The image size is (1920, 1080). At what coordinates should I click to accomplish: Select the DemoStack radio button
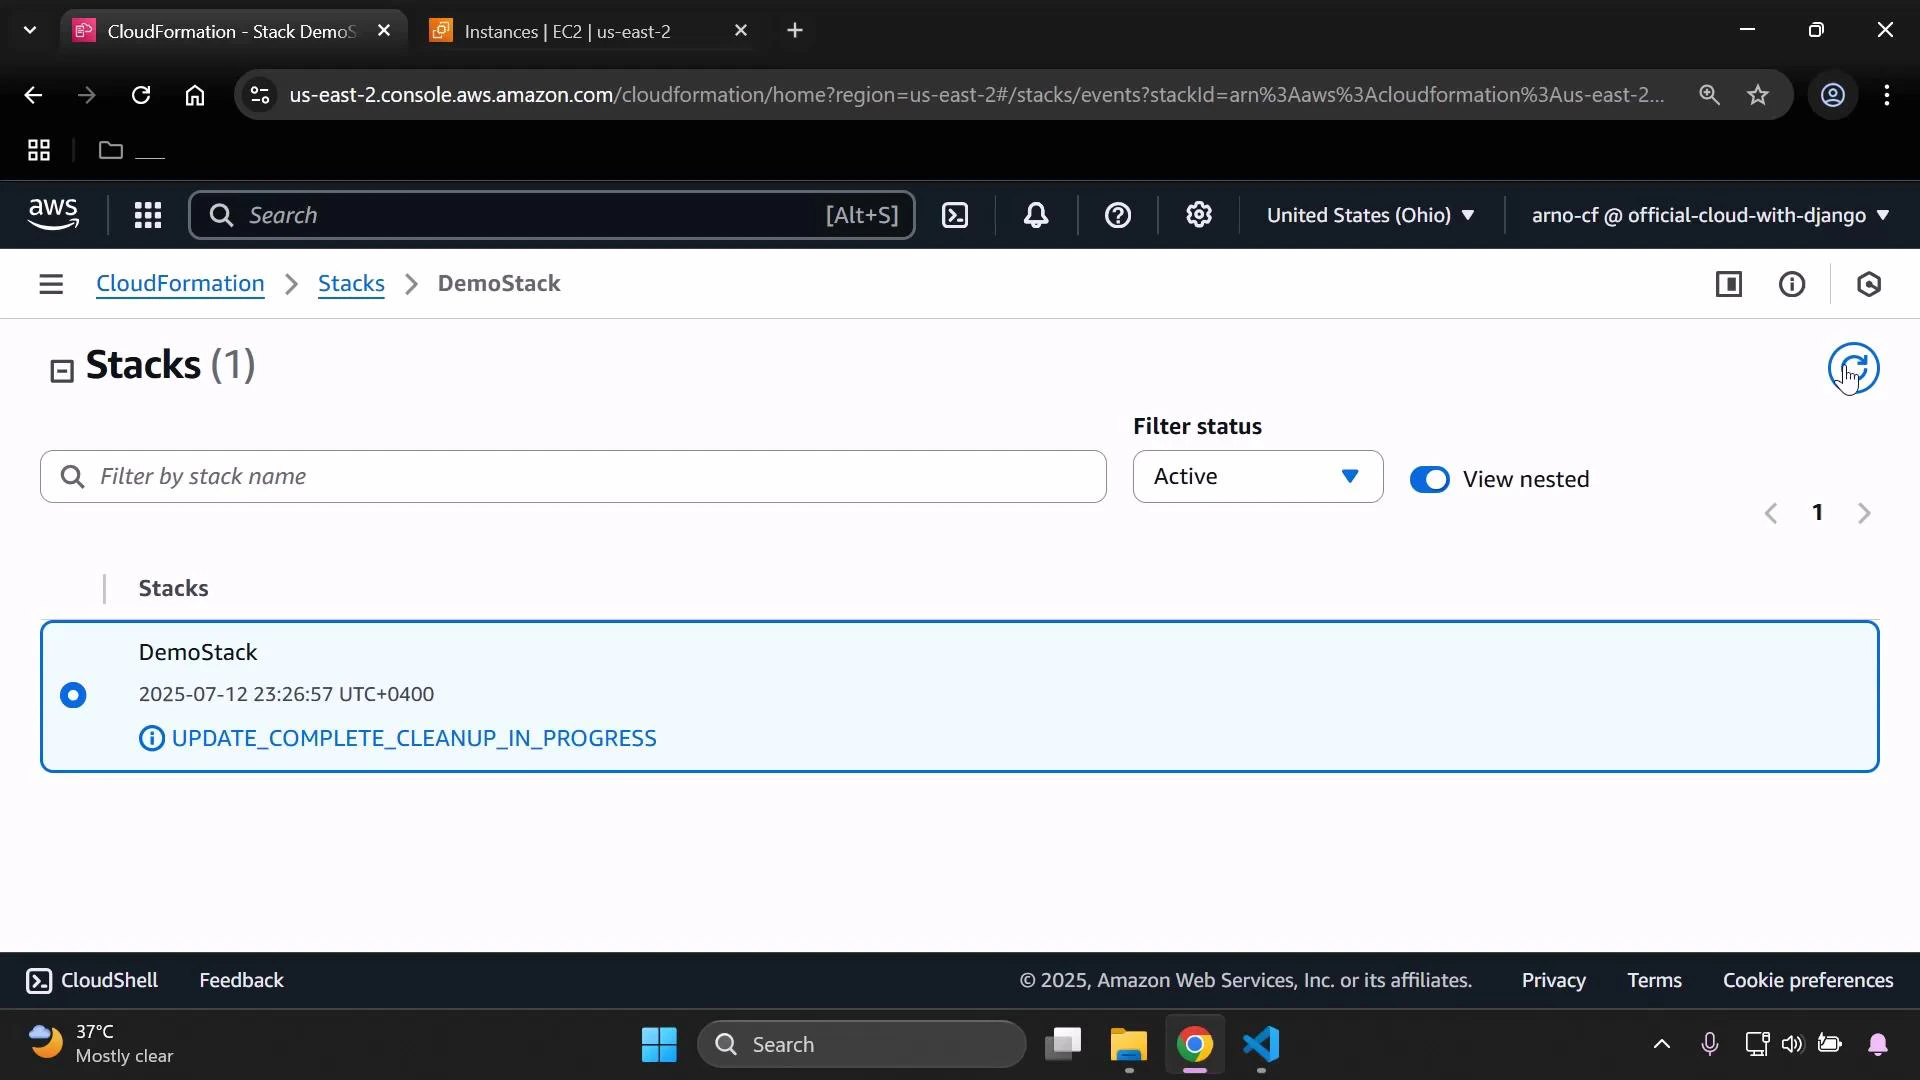click(x=73, y=695)
